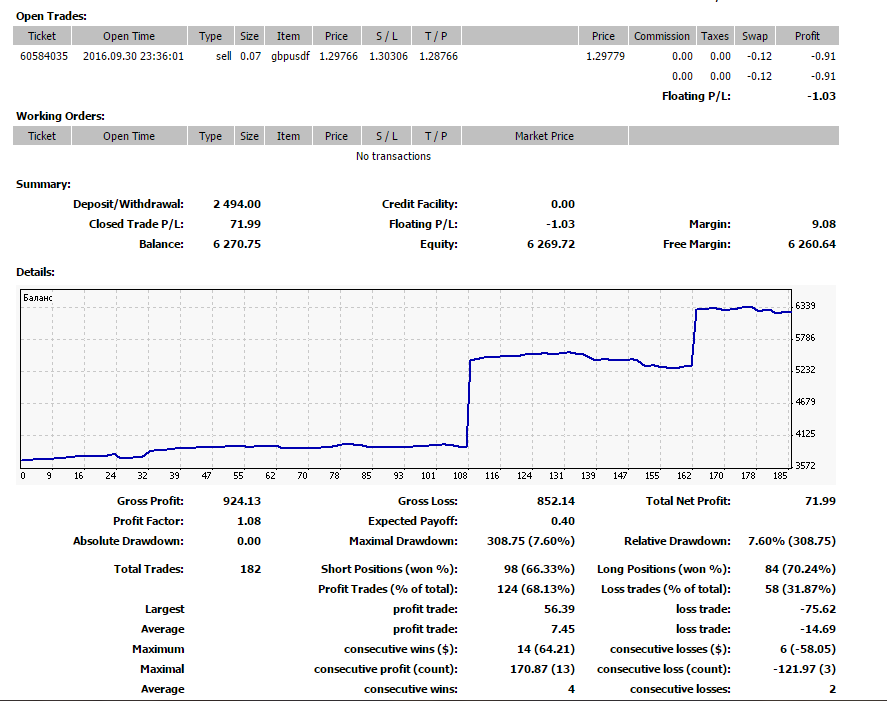Click the Taxes column header
The image size is (887, 701).
pos(715,36)
